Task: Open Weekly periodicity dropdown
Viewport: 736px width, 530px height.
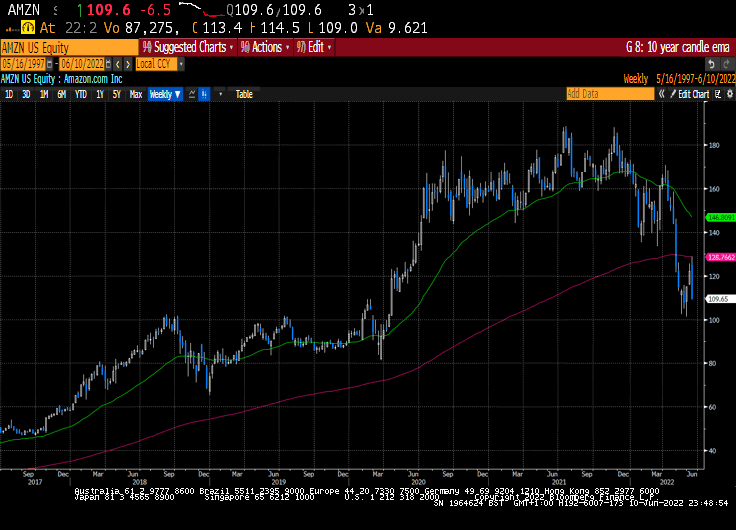Action: pos(165,94)
